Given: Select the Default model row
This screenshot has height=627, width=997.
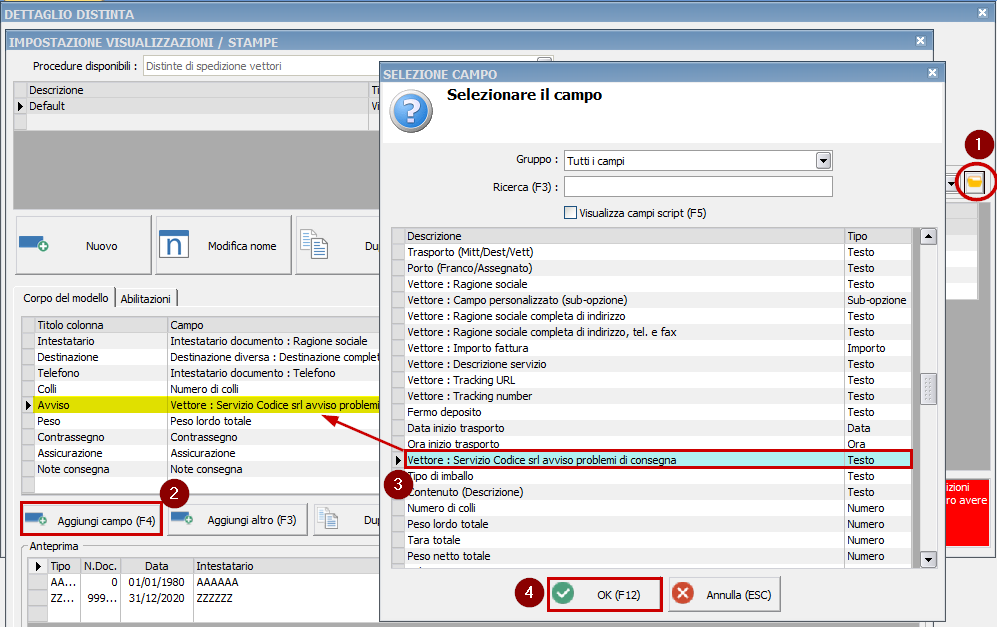Looking at the screenshot, I should click(197, 106).
